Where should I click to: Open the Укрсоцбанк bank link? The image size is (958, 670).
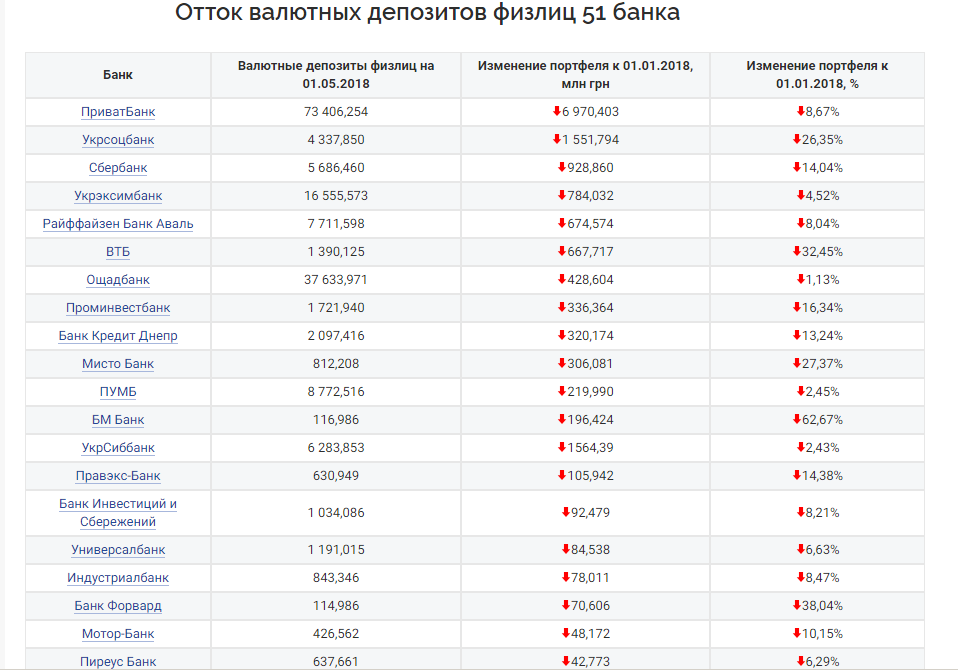coord(118,140)
